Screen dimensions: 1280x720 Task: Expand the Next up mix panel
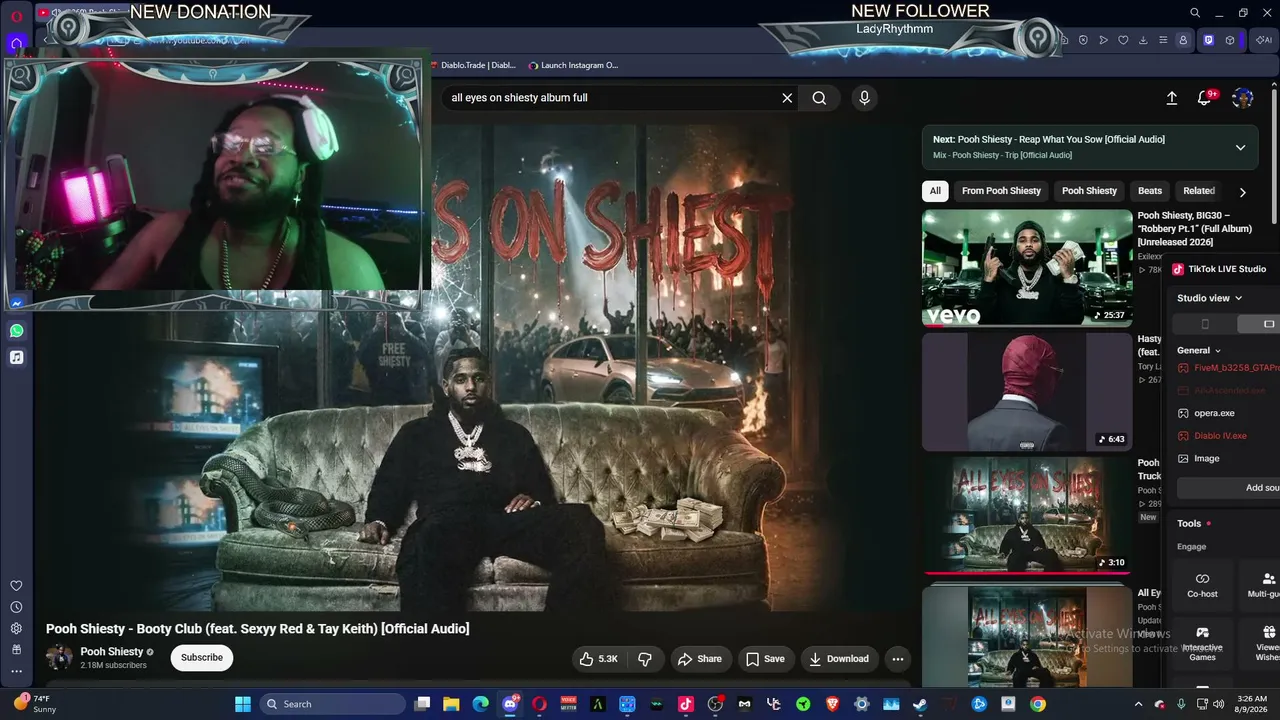(1240, 147)
